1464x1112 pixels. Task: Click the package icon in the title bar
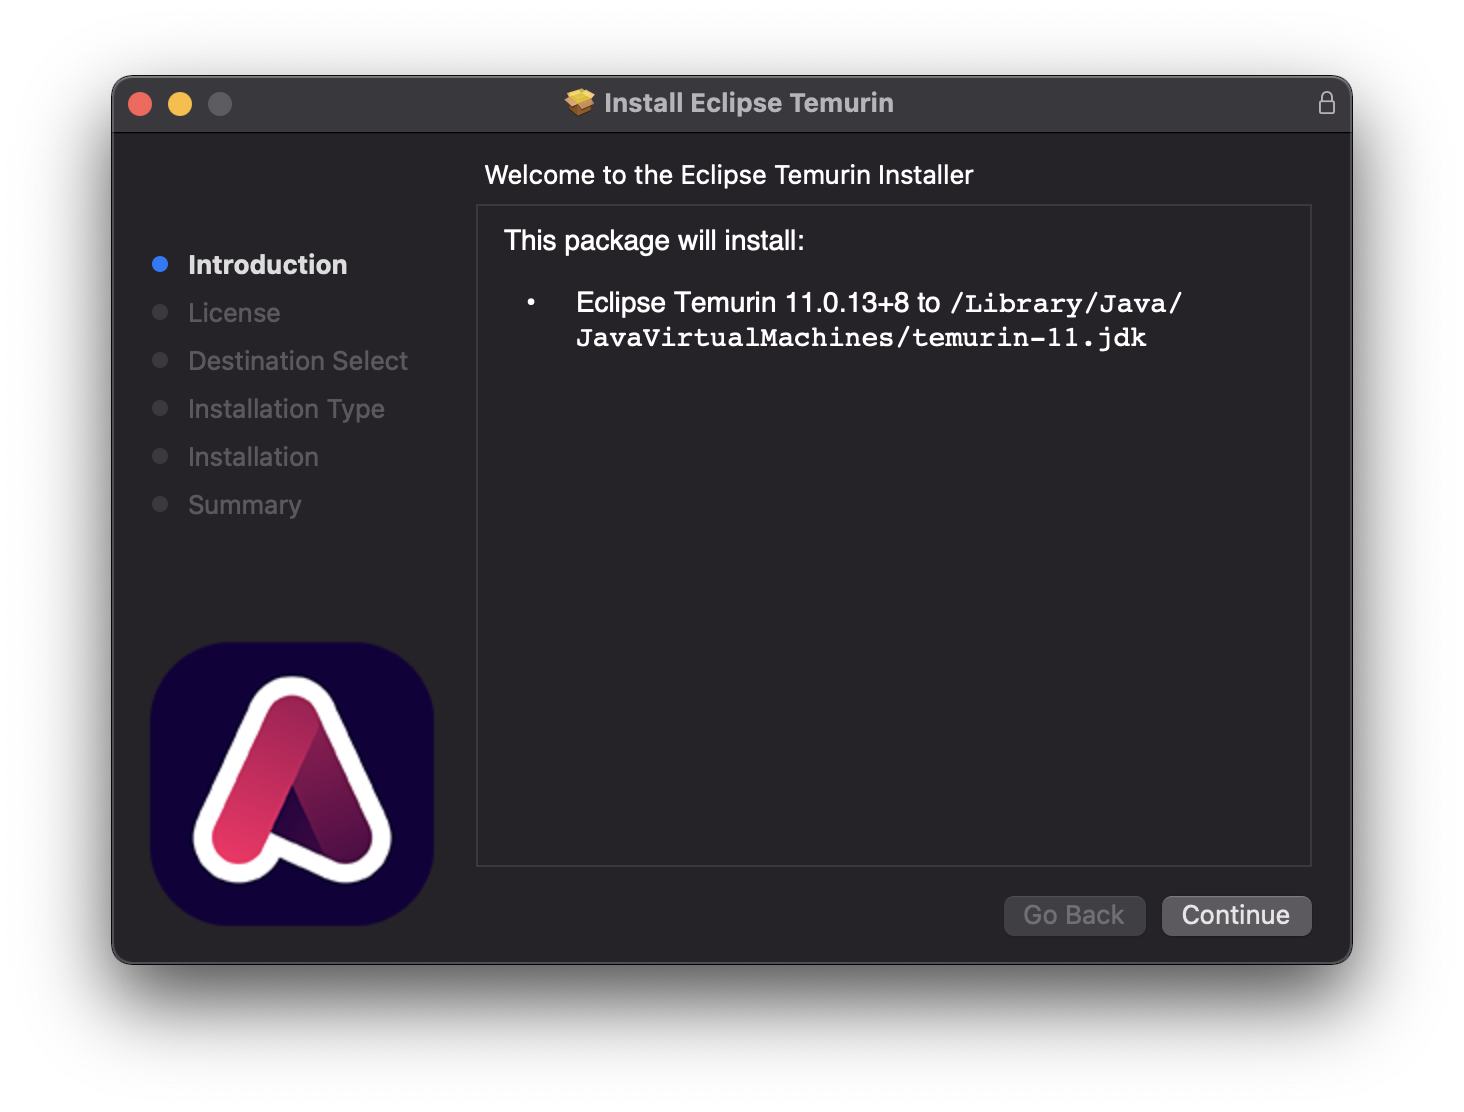[580, 101]
